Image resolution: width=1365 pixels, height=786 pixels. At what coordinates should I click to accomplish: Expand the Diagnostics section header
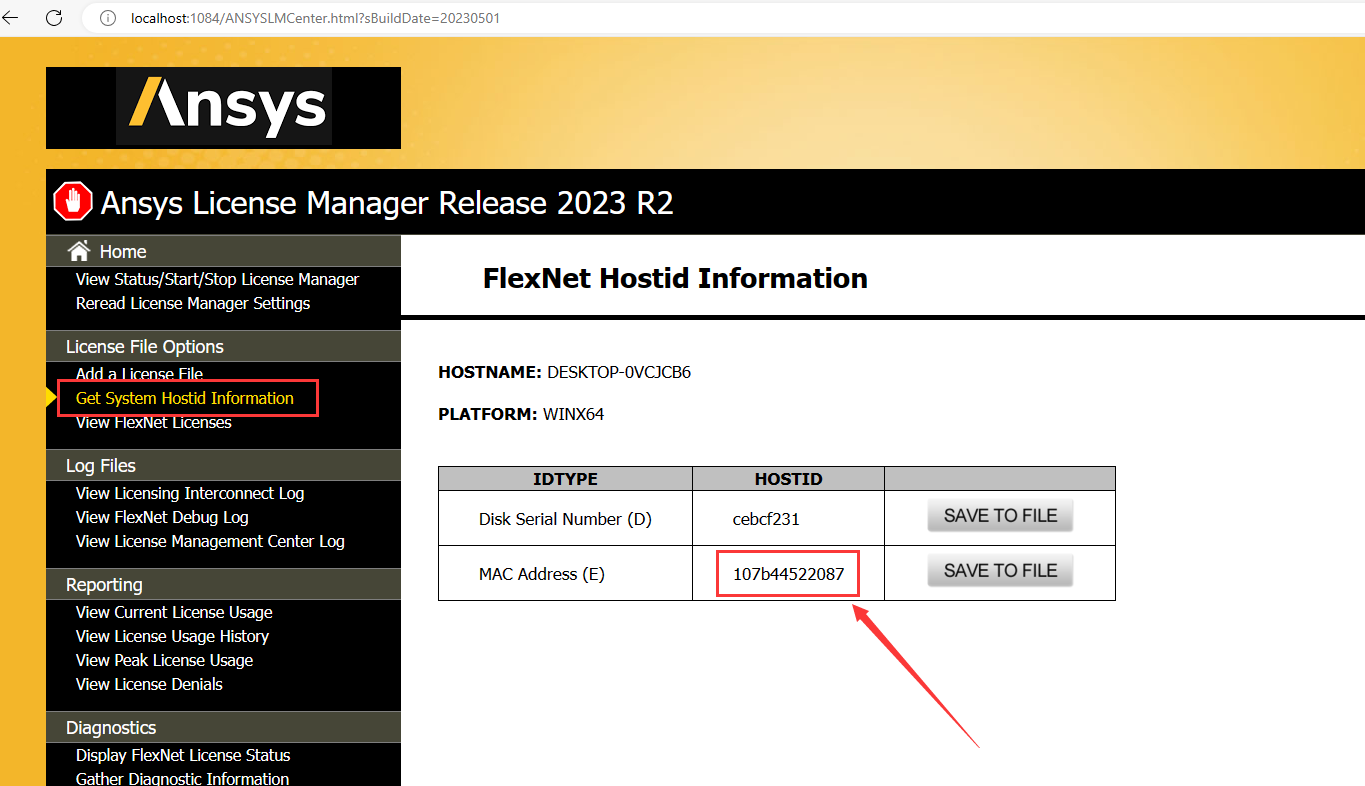[111, 727]
